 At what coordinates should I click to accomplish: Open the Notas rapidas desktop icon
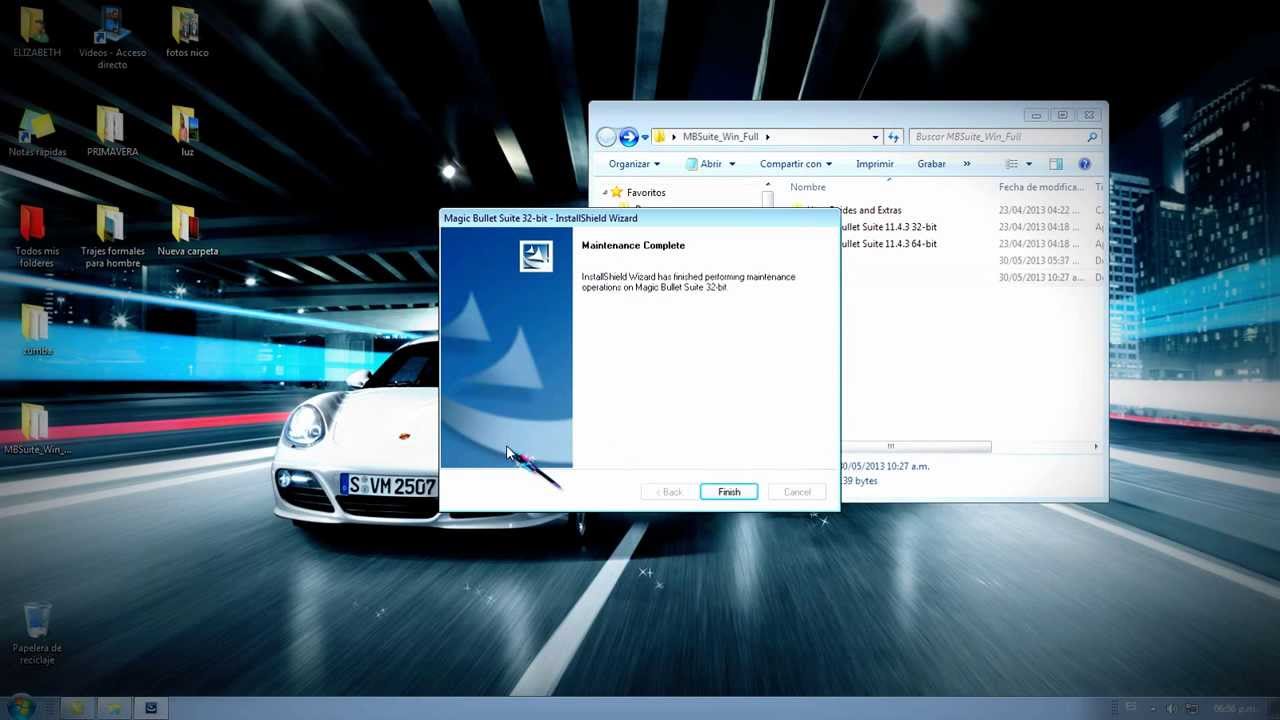coord(37,132)
